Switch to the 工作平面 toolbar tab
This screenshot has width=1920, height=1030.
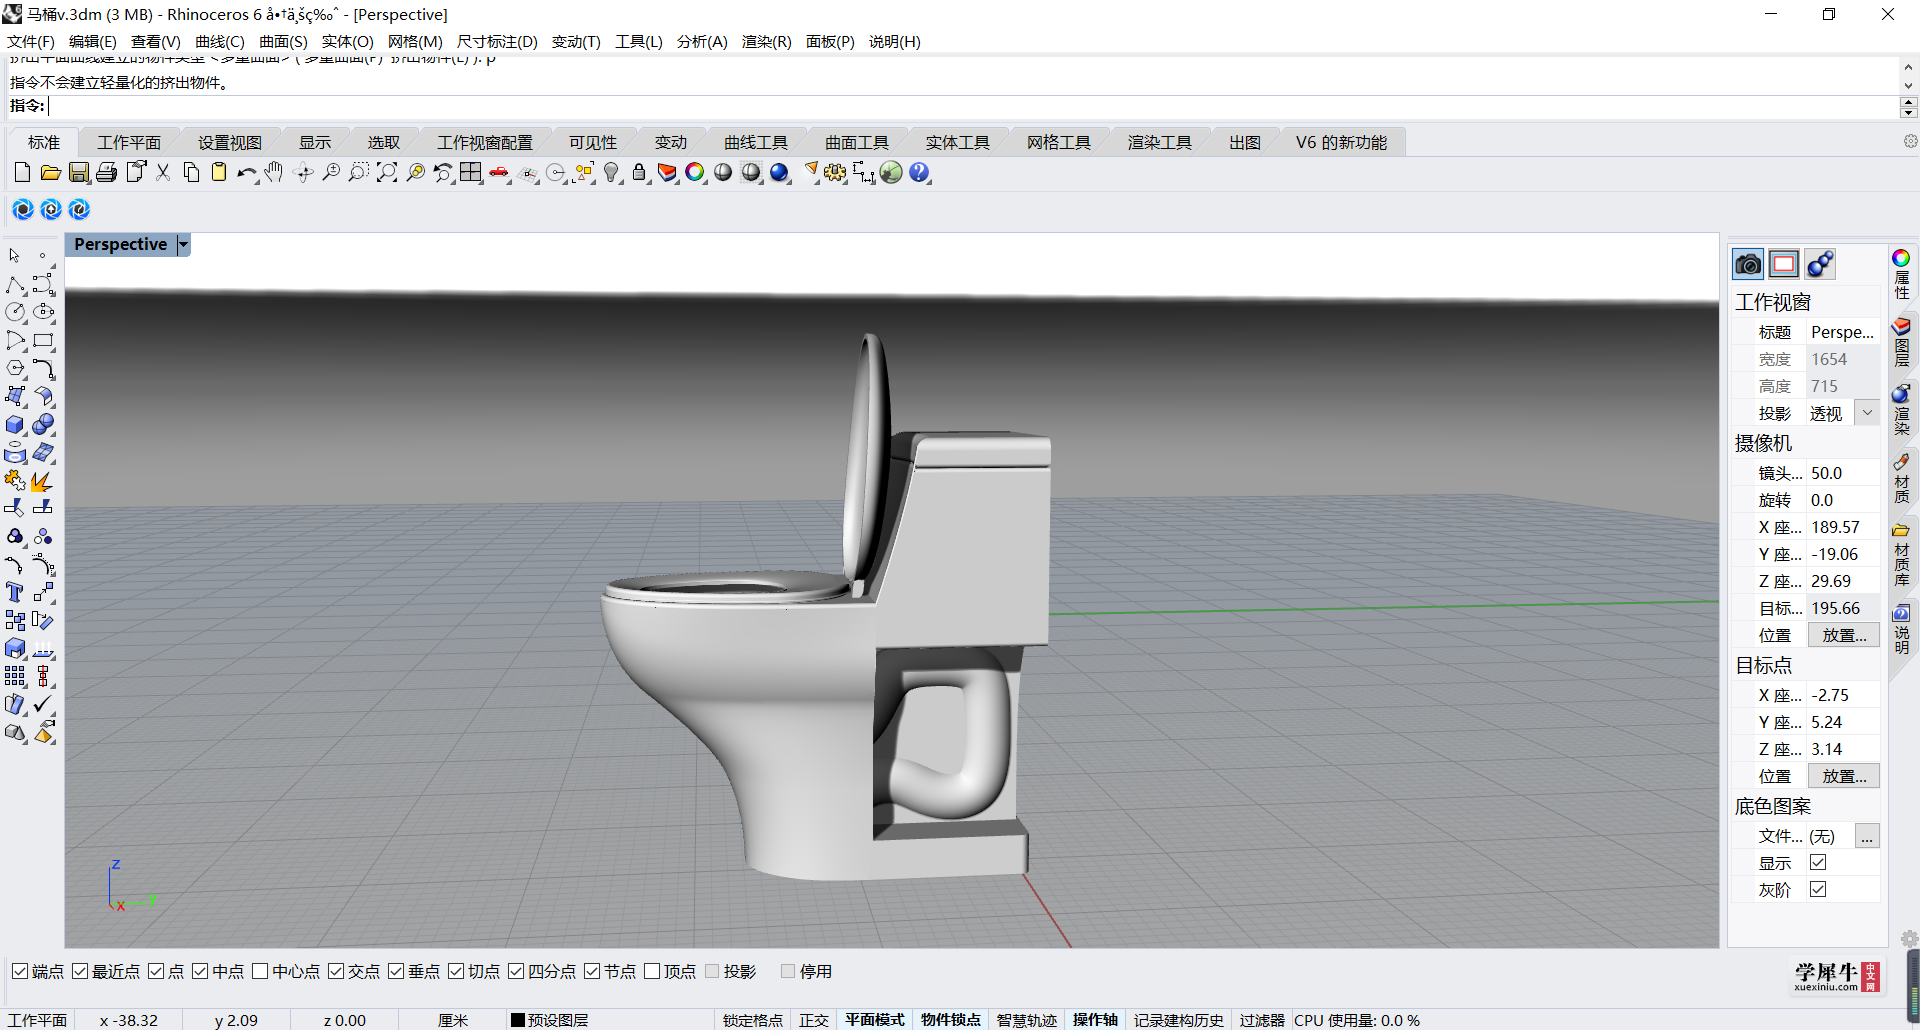[129, 143]
